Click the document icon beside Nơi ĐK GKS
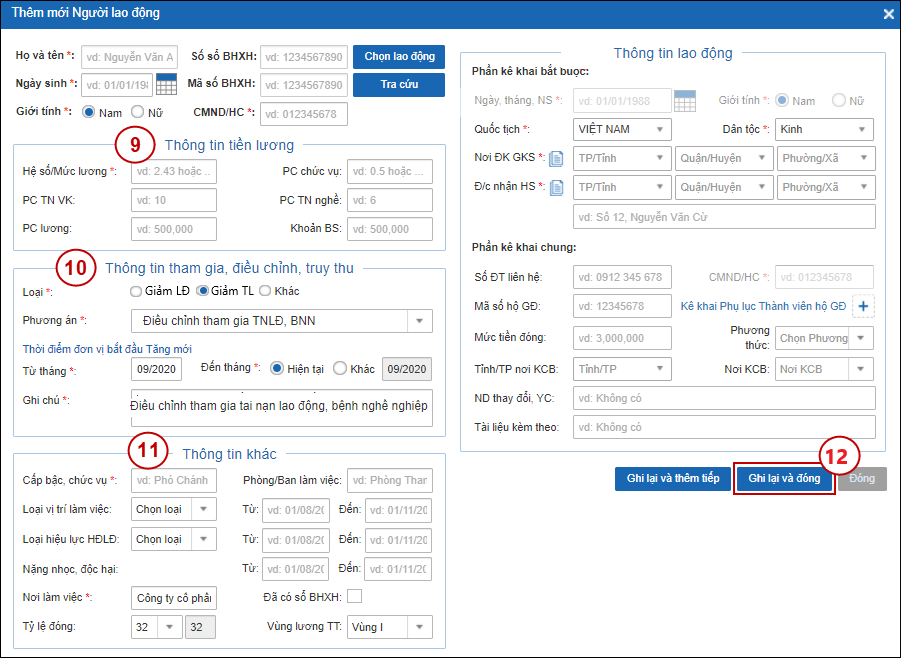Screen dimensions: 901x658 557,158
